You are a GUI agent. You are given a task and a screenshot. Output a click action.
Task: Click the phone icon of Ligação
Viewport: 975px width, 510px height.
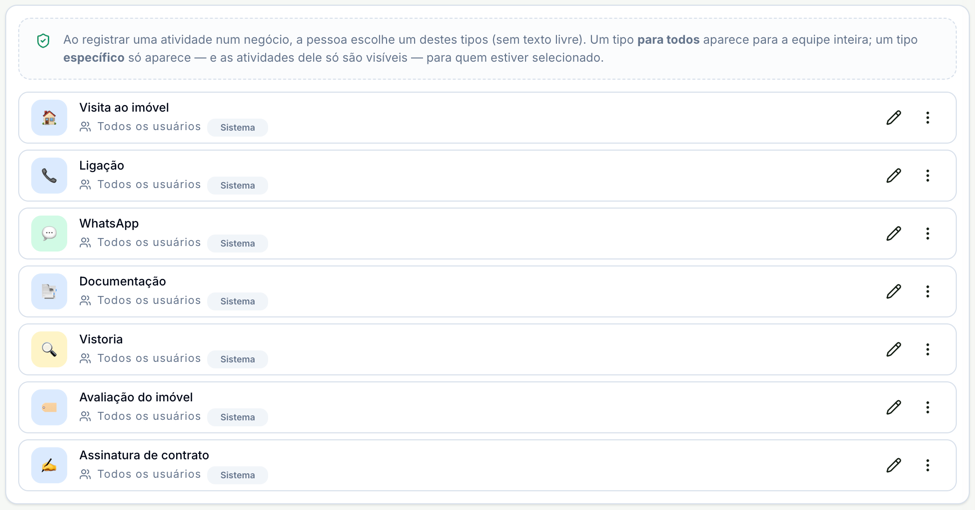49,175
